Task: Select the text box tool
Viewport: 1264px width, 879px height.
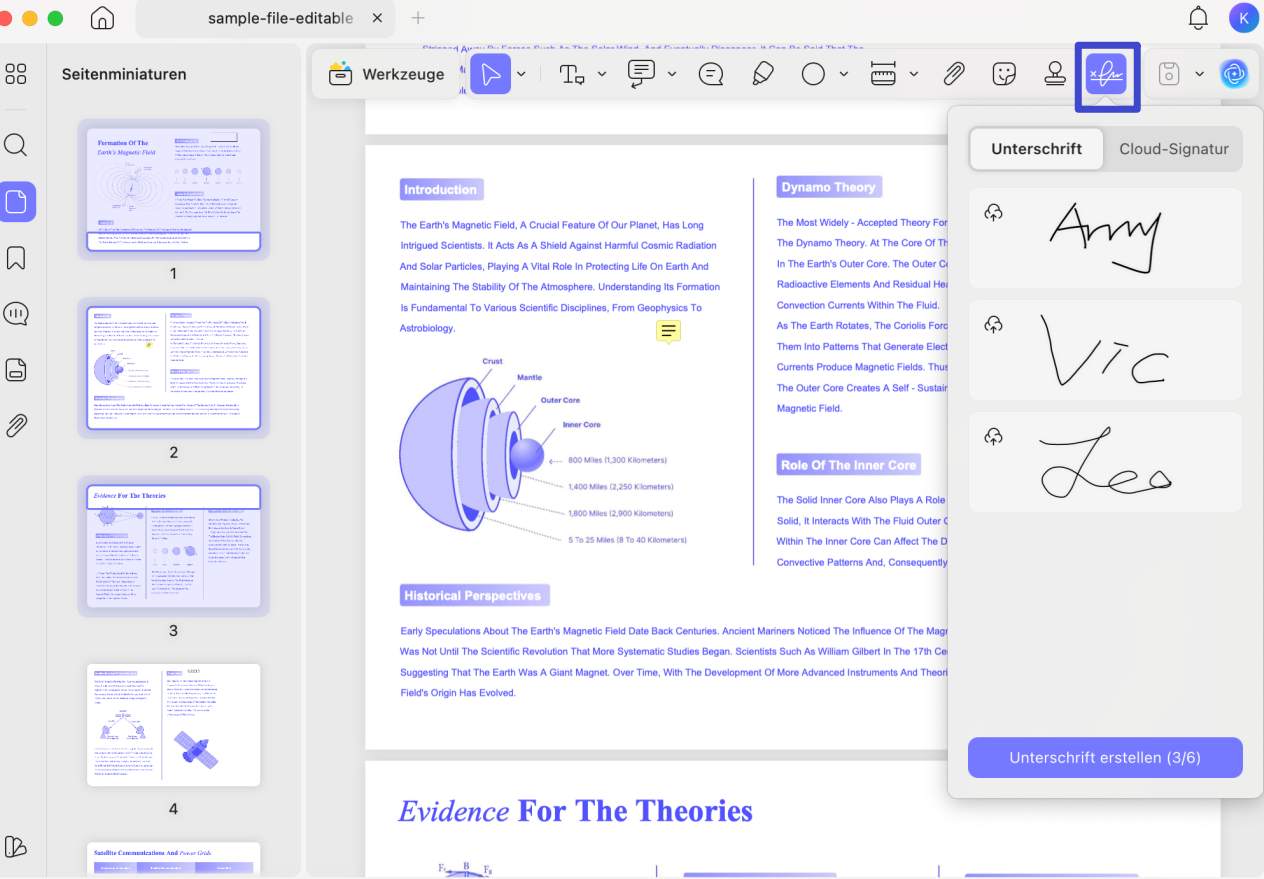Action: point(572,74)
